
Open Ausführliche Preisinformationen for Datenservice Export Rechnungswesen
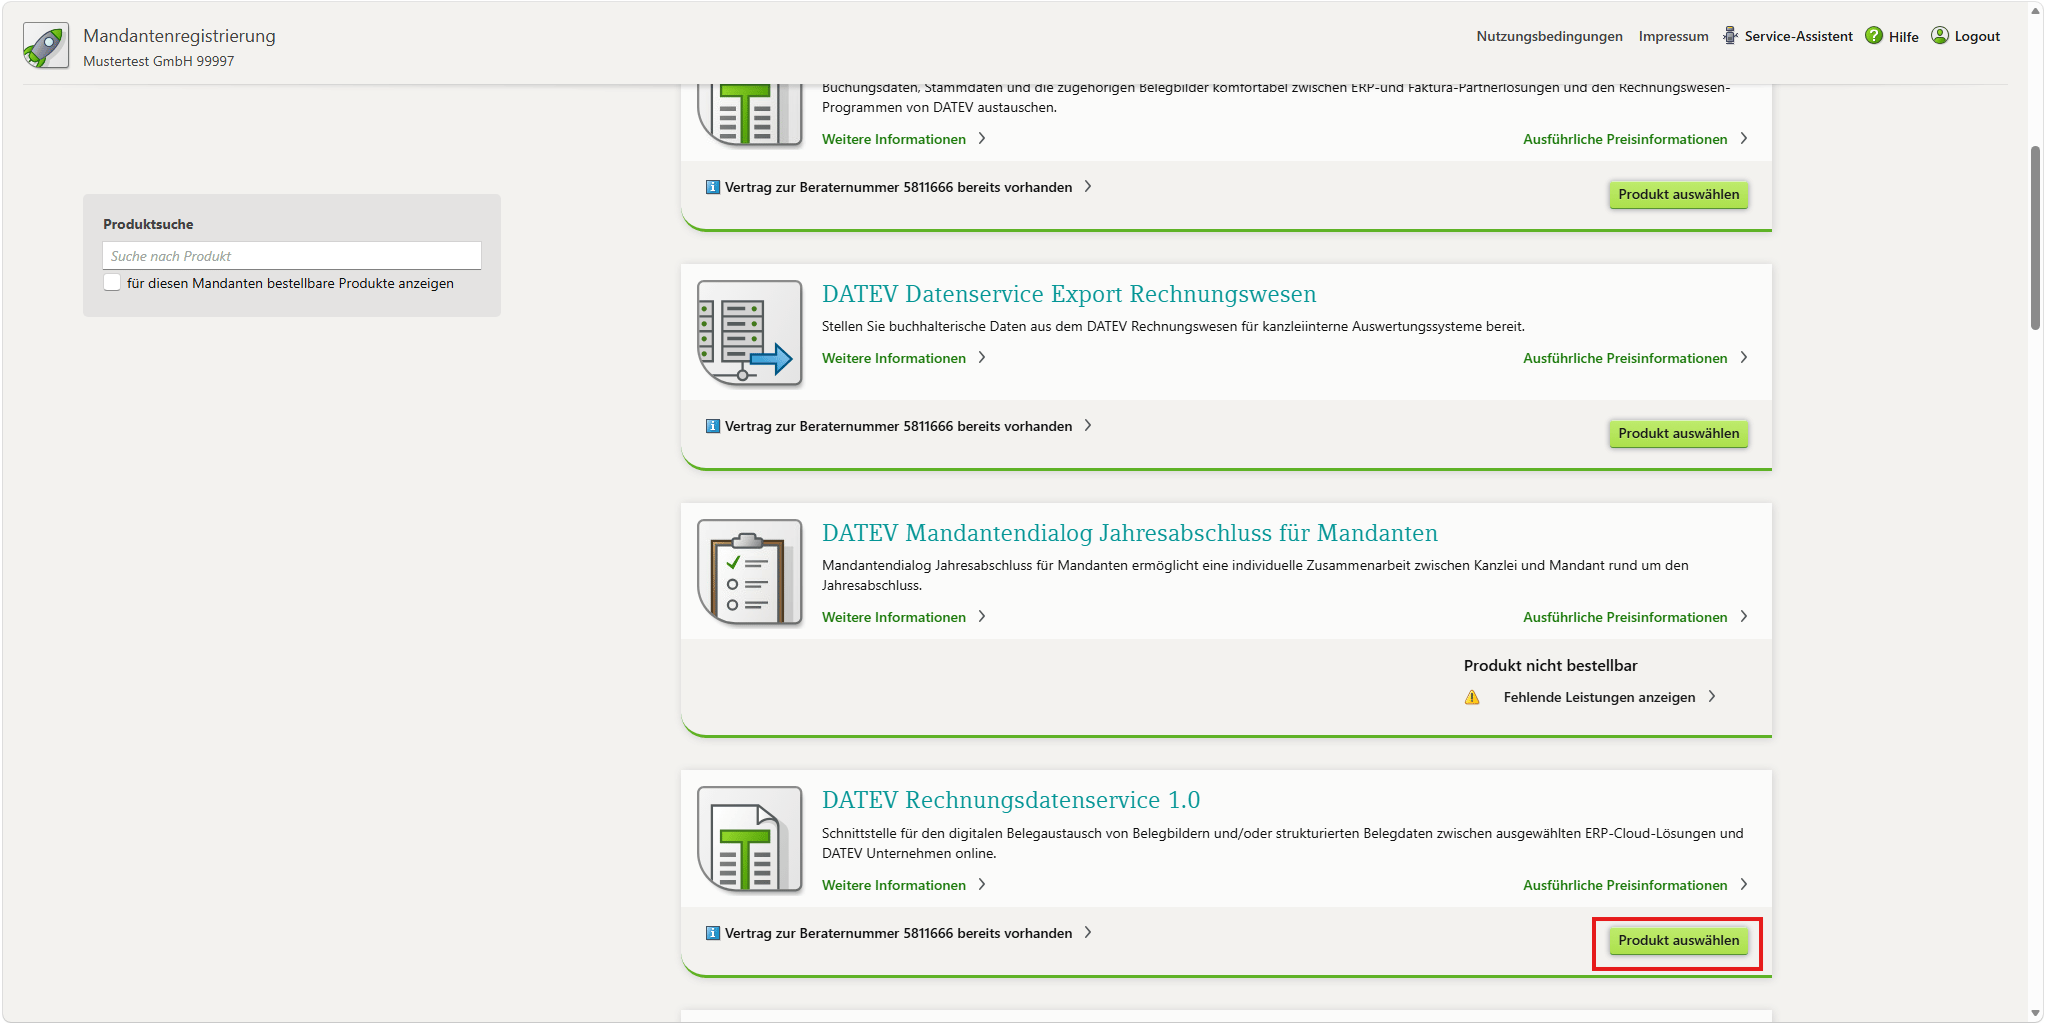click(1625, 358)
